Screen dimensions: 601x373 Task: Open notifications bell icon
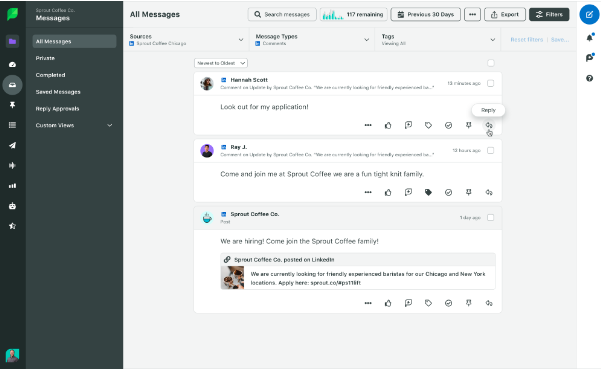pyautogui.click(x=590, y=38)
